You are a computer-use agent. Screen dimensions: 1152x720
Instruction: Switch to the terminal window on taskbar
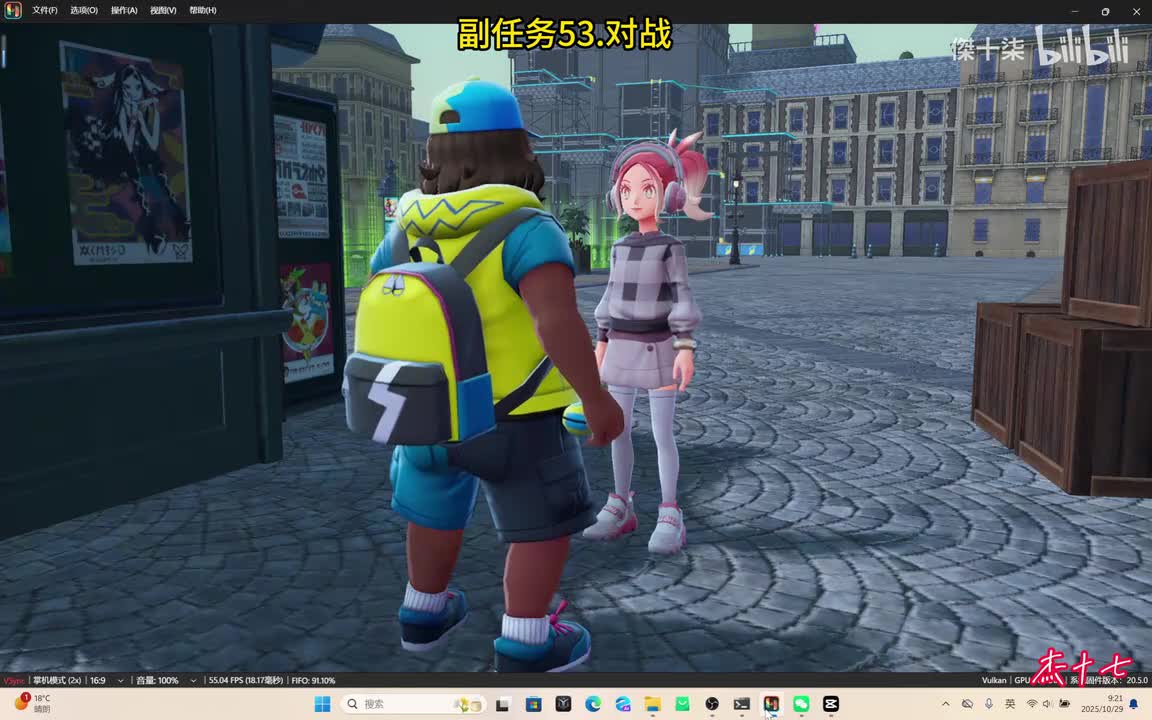point(742,704)
